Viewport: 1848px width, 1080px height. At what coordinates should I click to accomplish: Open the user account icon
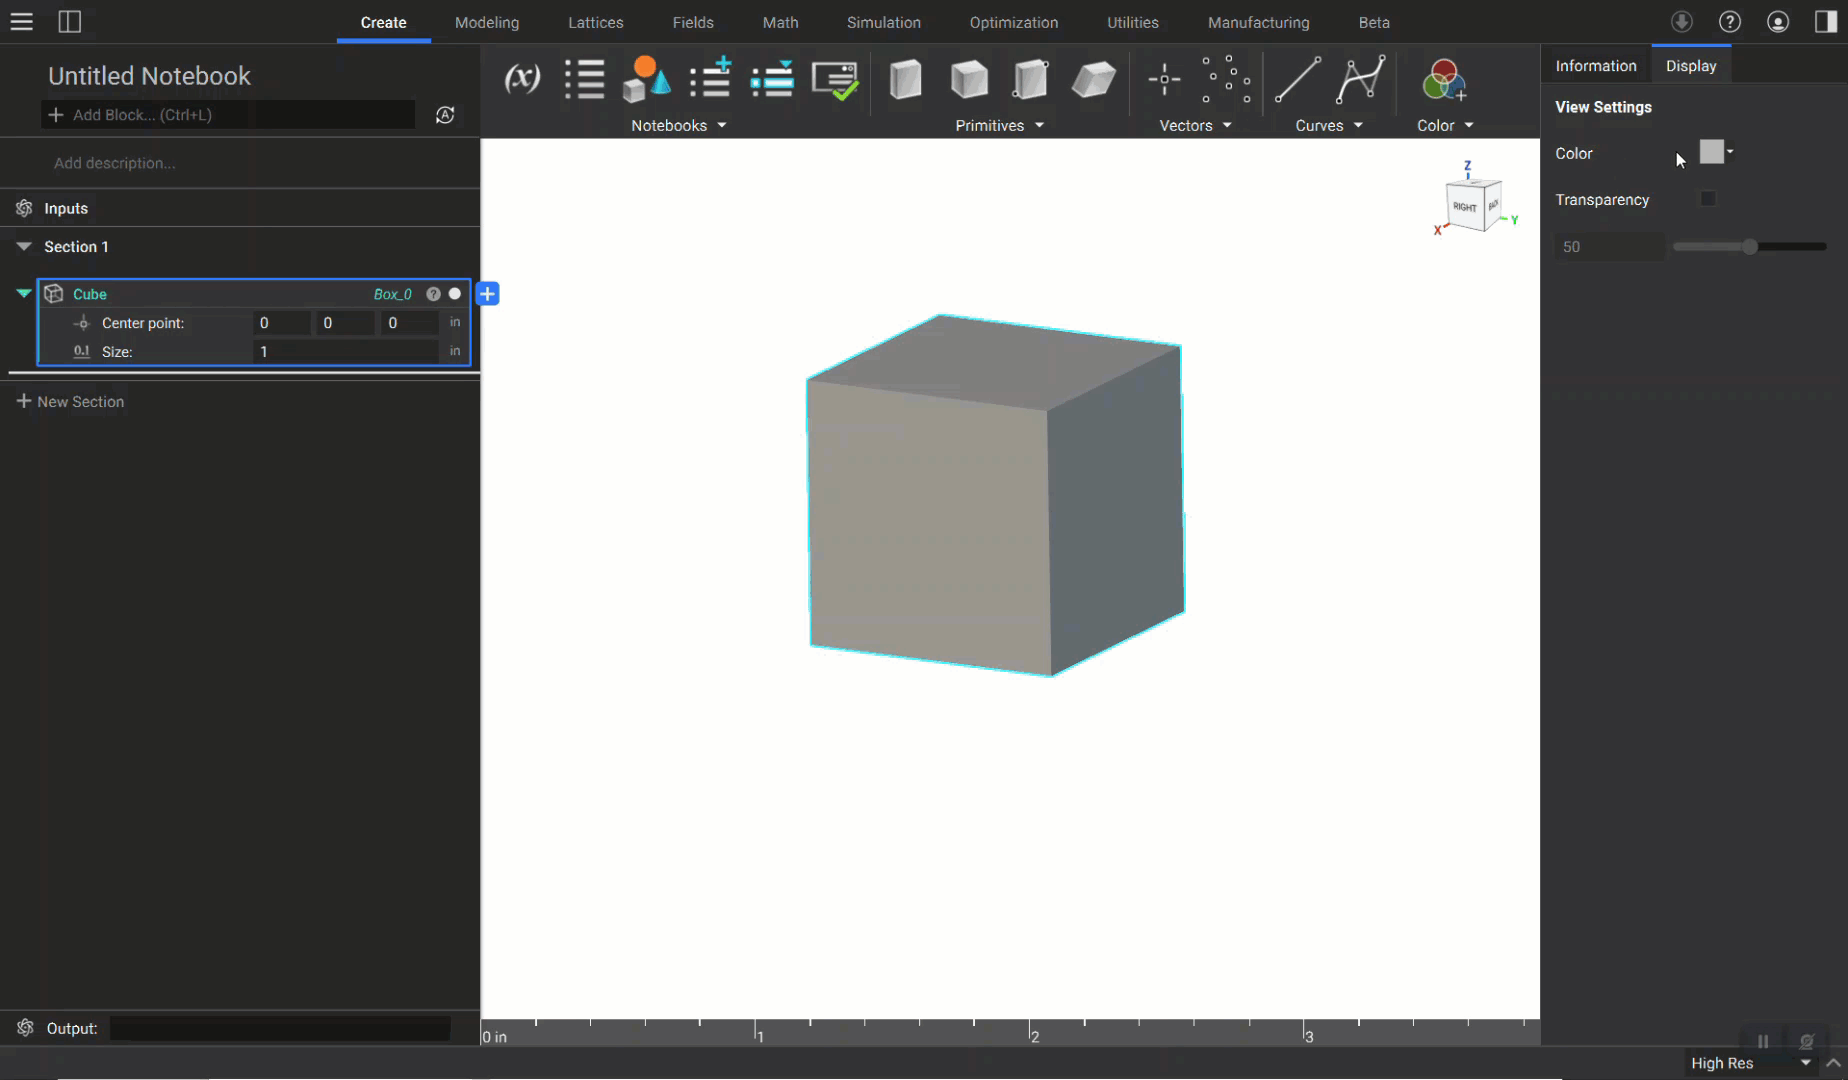[1778, 22]
